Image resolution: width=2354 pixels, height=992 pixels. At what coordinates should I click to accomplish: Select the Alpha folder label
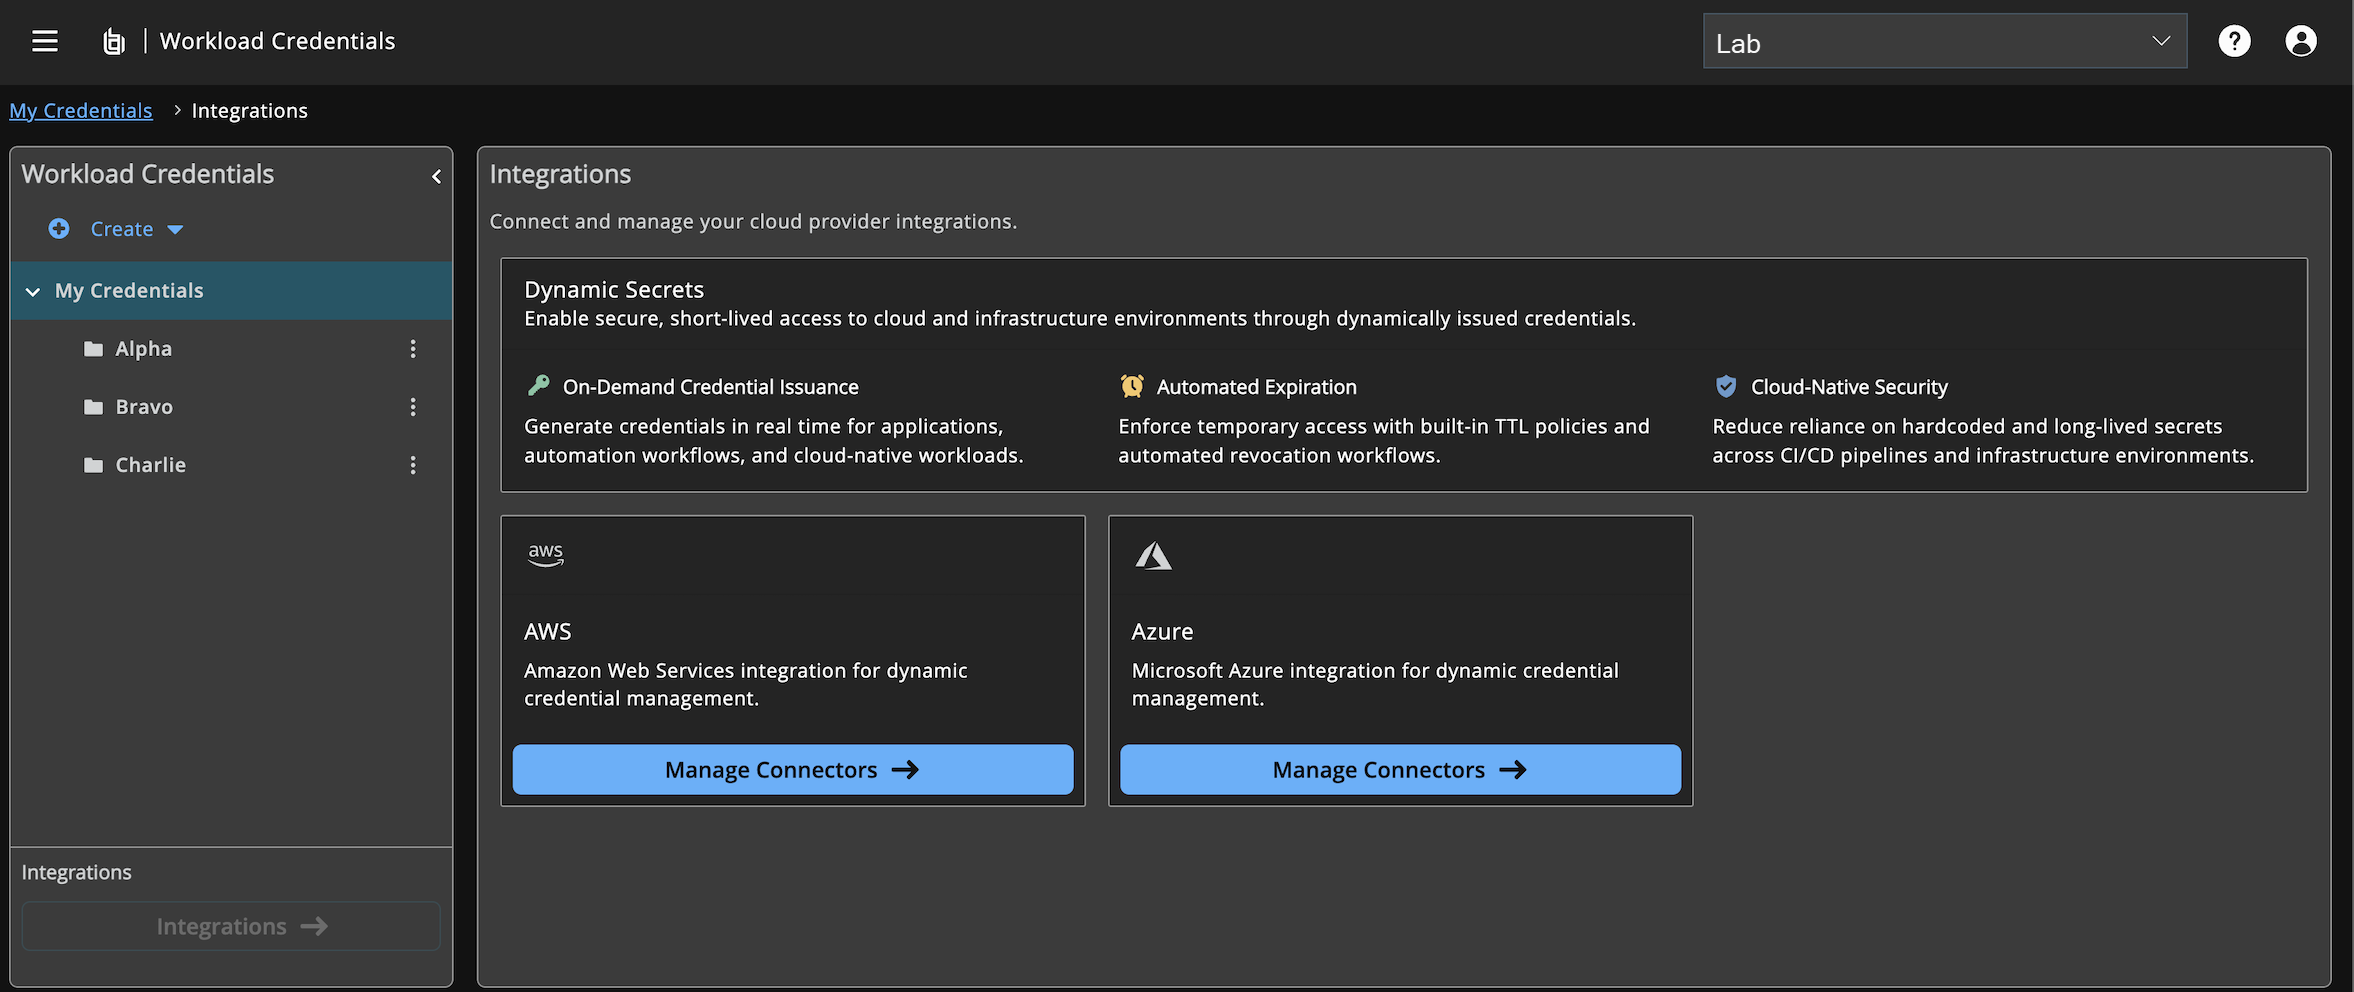[x=144, y=349]
